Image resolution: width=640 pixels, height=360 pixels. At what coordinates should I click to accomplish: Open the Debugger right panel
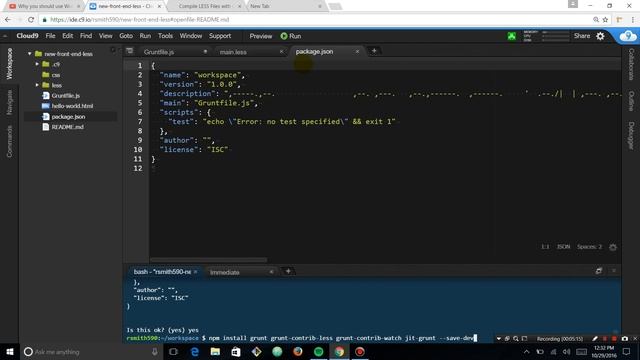(631, 136)
